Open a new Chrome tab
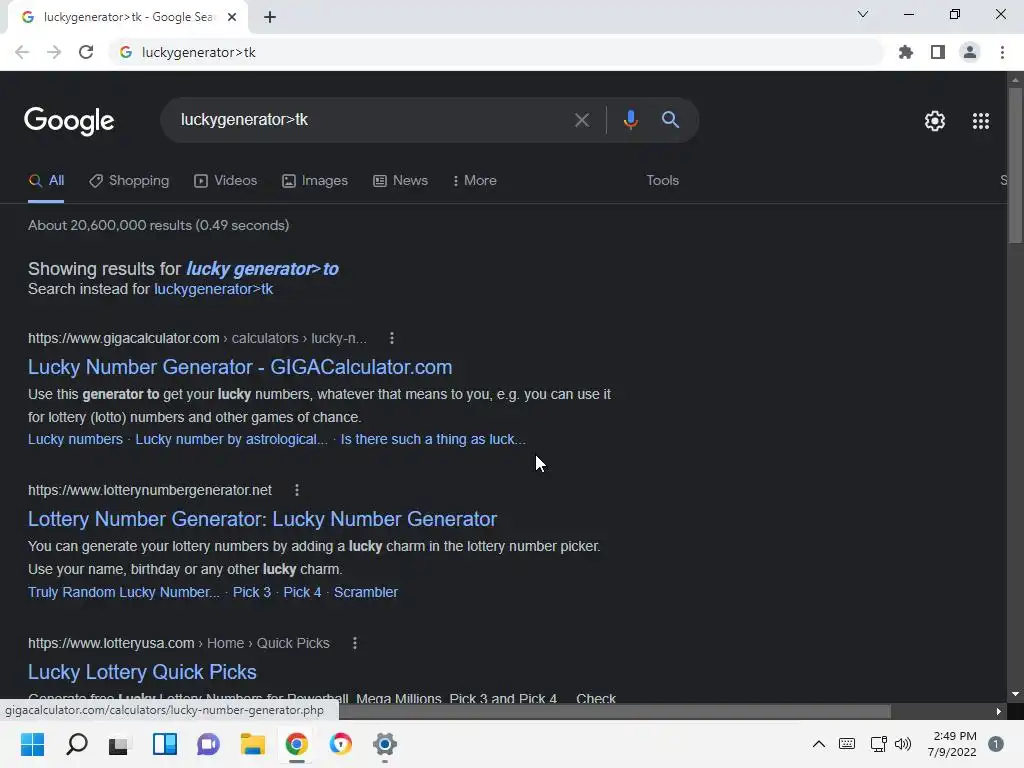 coord(270,17)
